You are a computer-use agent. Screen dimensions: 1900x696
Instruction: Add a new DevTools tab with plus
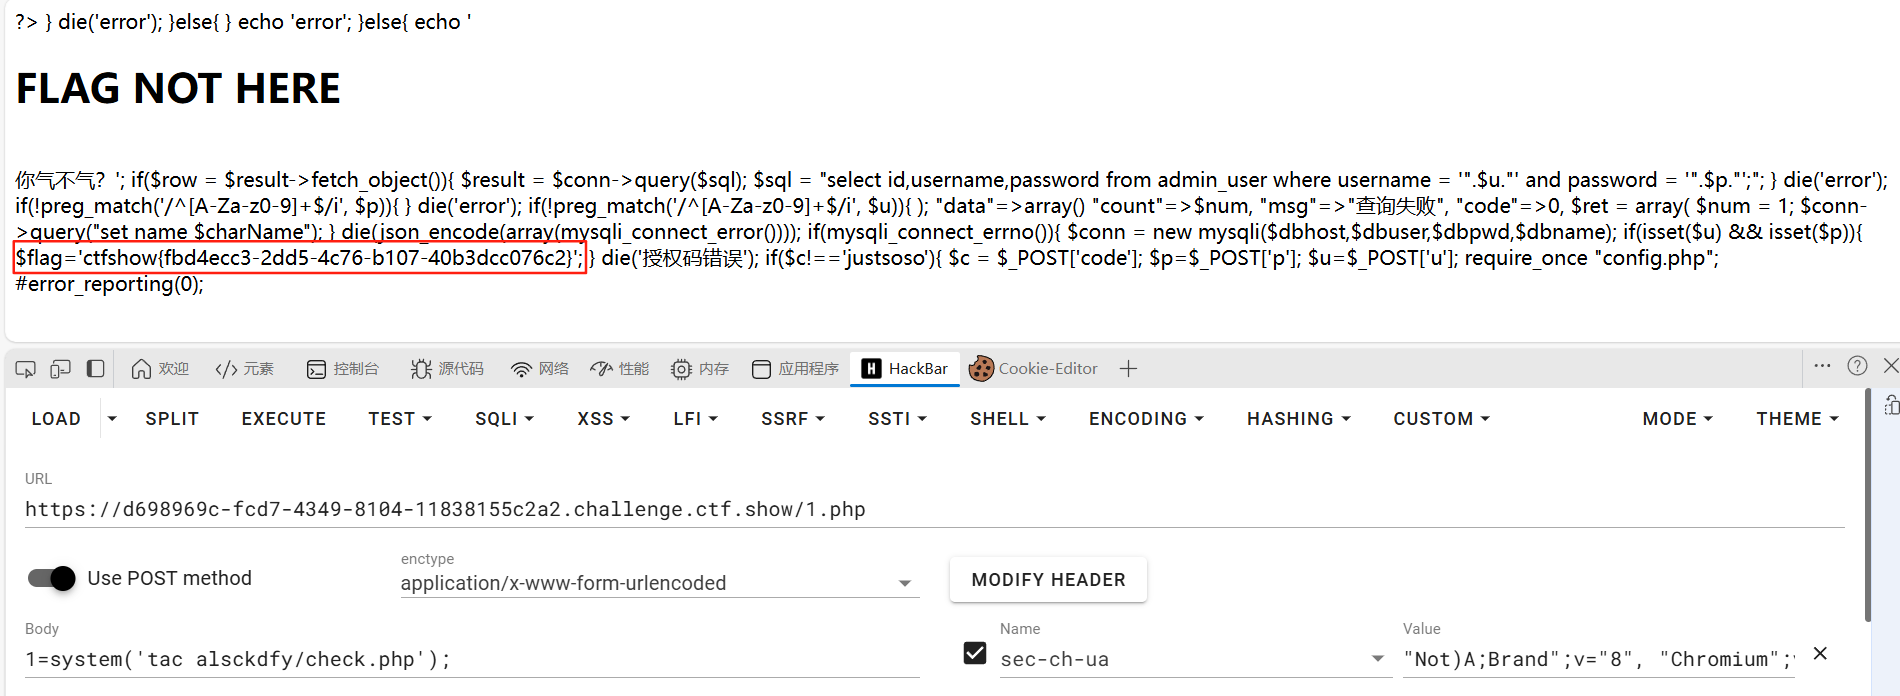click(x=1128, y=369)
